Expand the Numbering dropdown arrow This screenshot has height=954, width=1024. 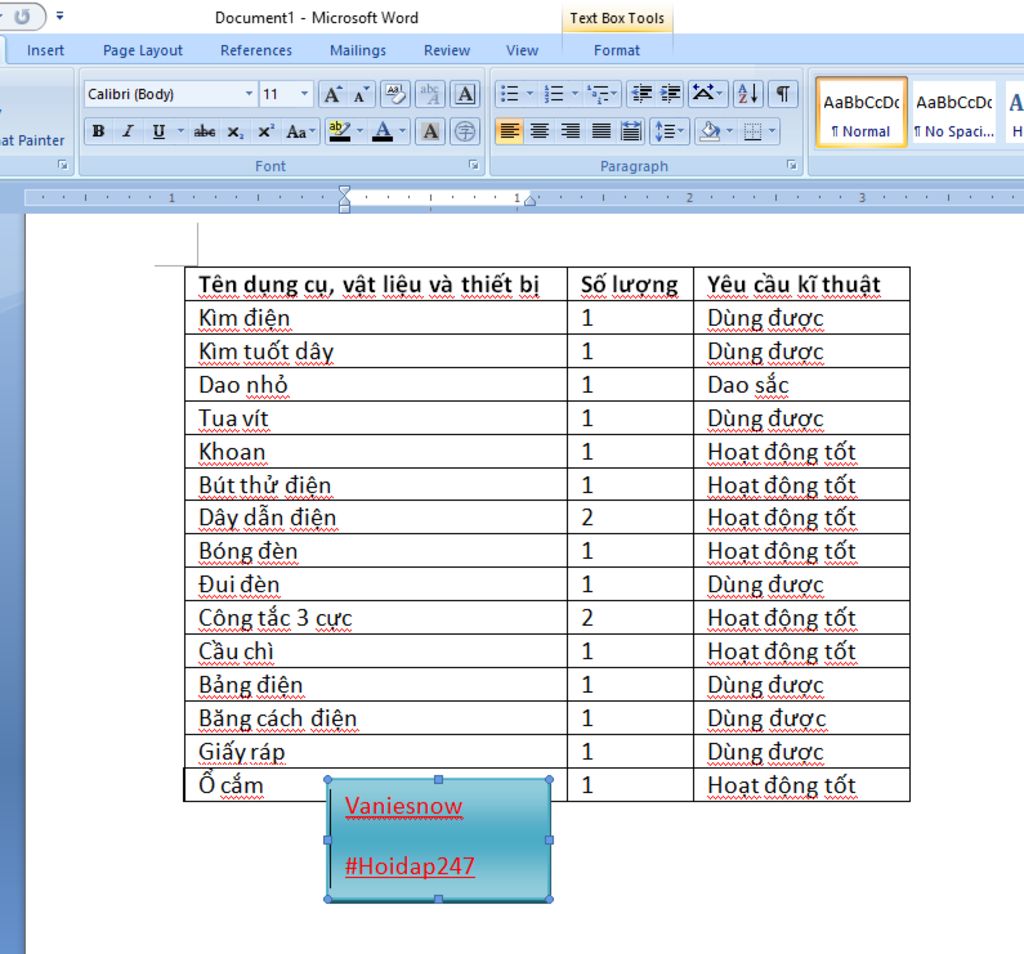pyautogui.click(x=575, y=94)
